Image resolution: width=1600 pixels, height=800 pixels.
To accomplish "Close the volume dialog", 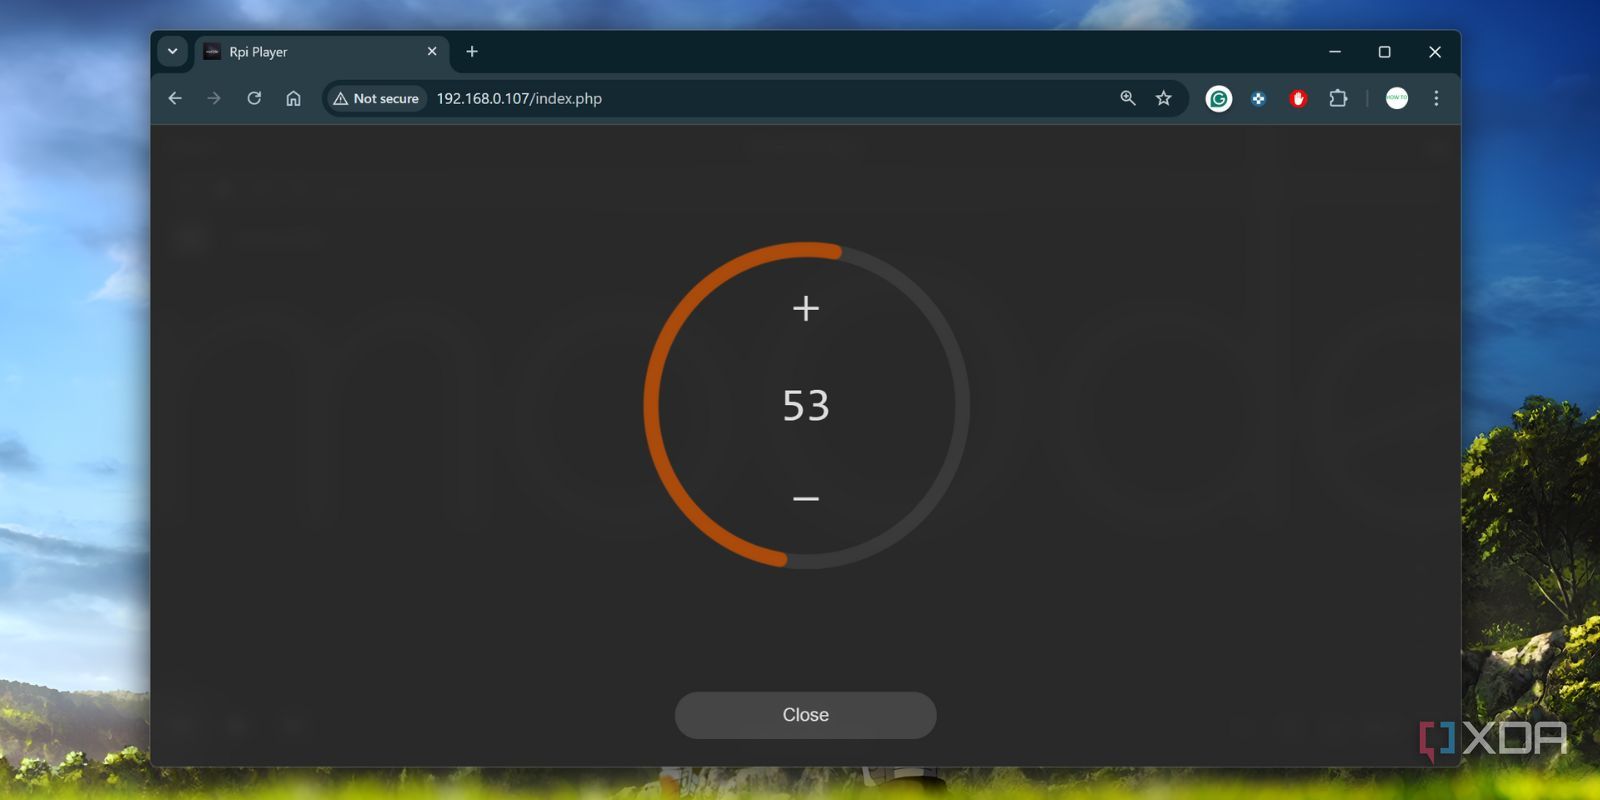I will point(806,715).
